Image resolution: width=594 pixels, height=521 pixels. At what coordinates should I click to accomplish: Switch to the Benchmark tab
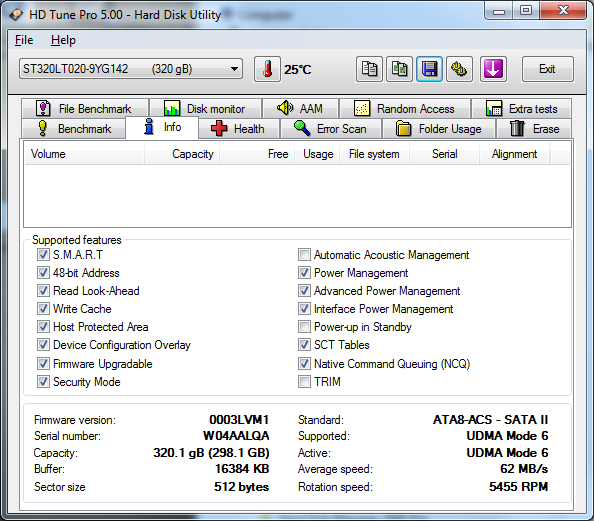[x=74, y=128]
